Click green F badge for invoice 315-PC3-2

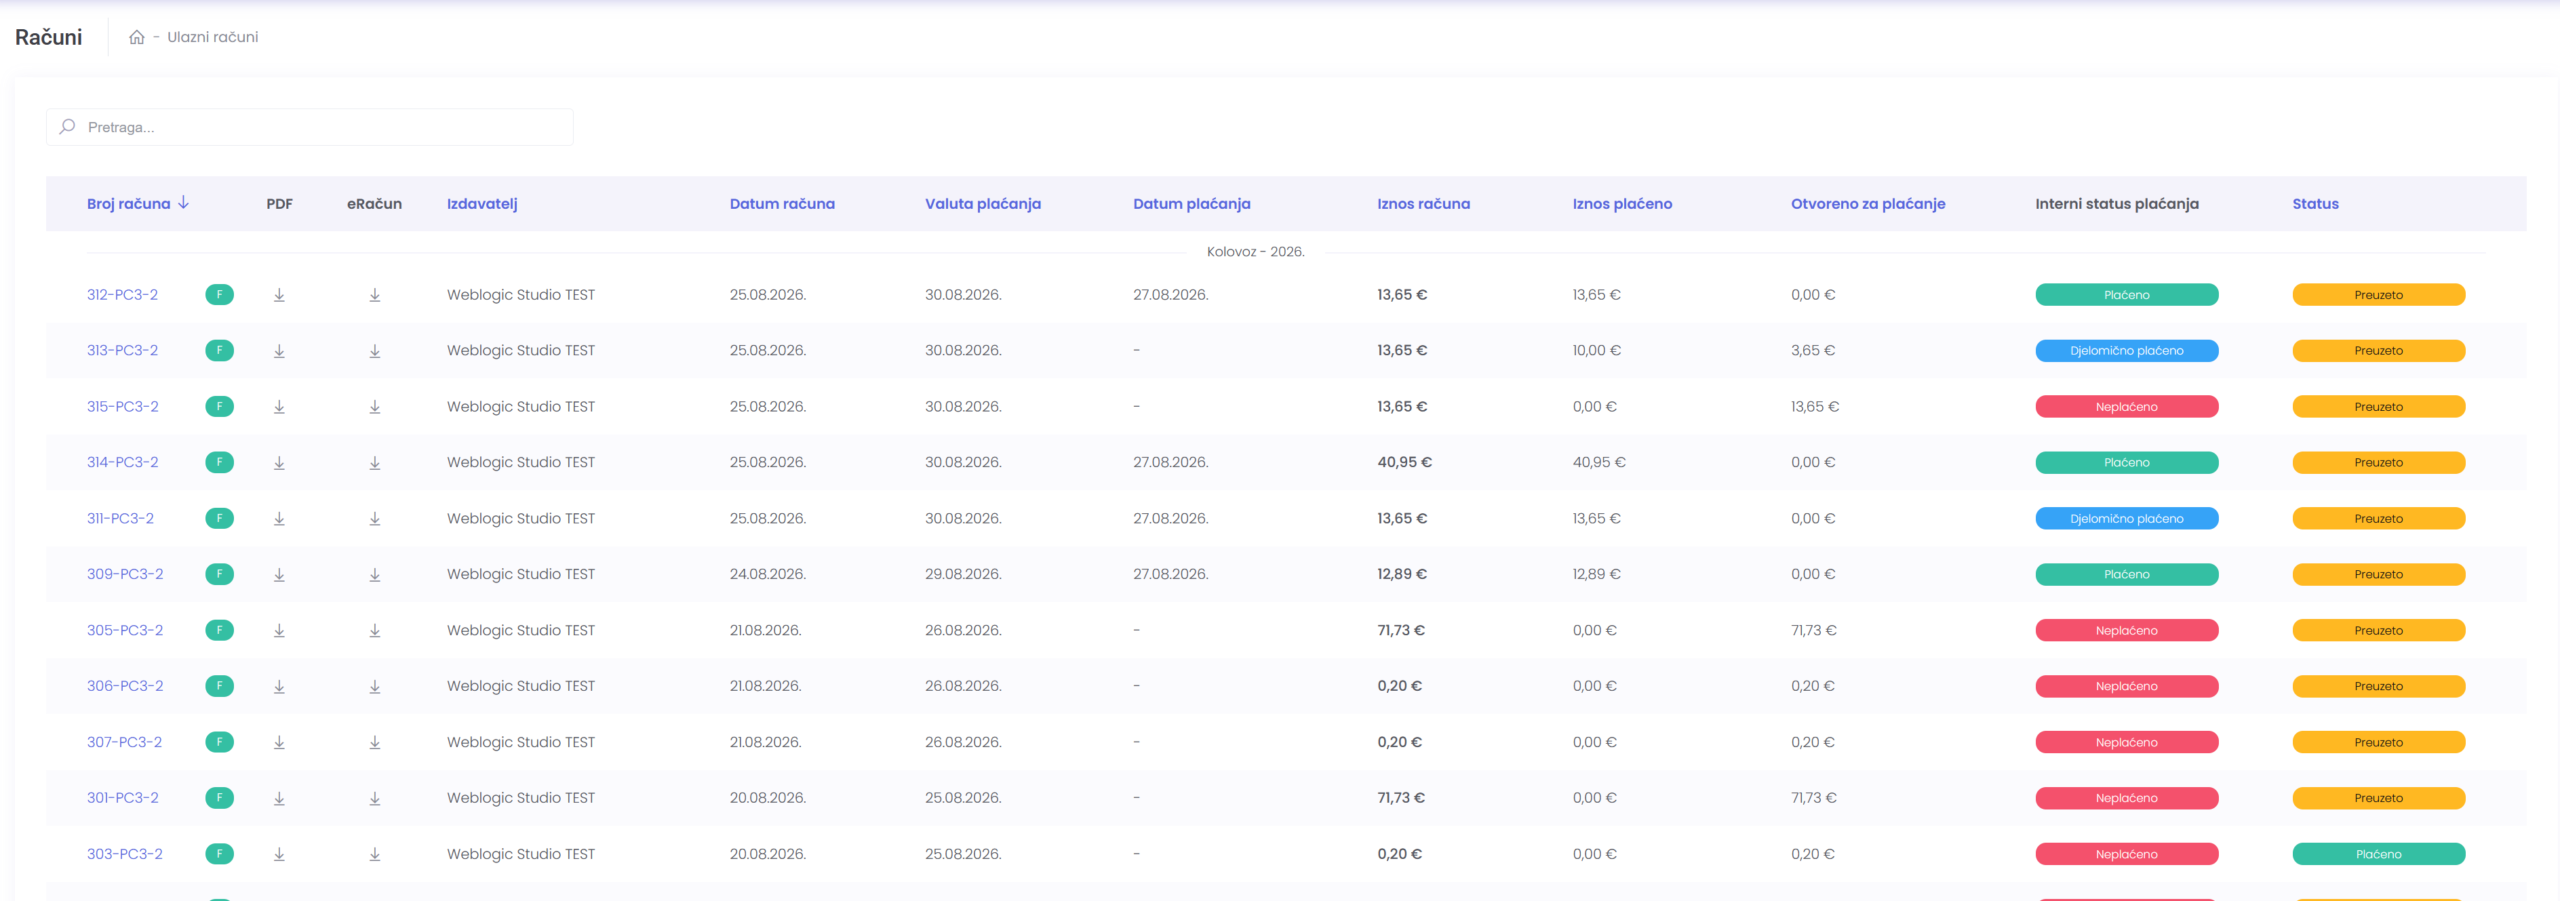click(219, 406)
